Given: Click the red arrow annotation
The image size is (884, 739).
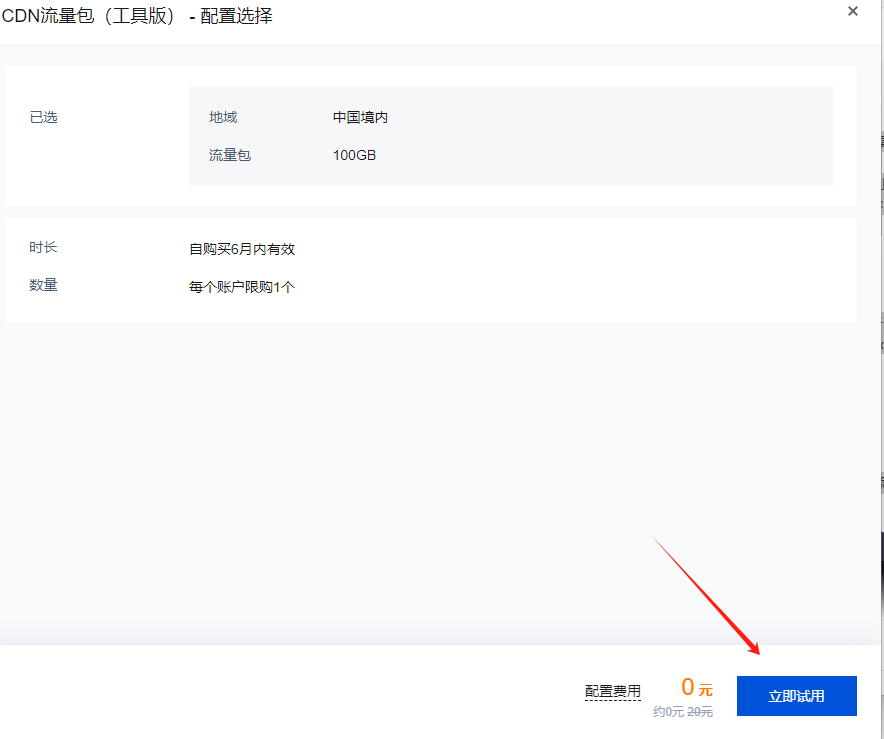Looking at the screenshot, I should (x=708, y=595).
